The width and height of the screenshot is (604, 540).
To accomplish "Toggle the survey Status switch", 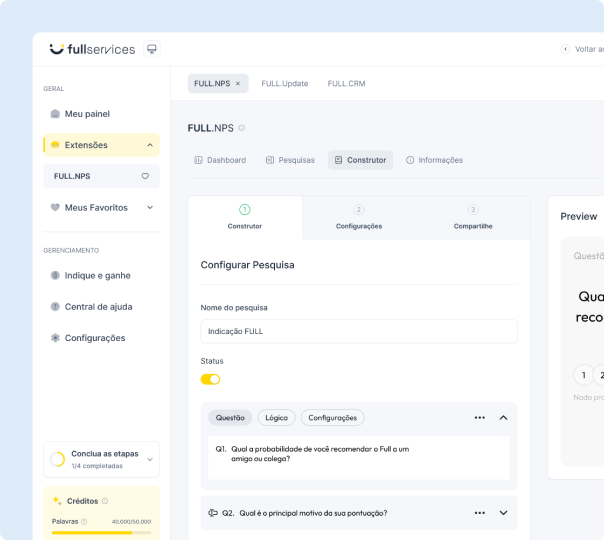I will click(210, 379).
